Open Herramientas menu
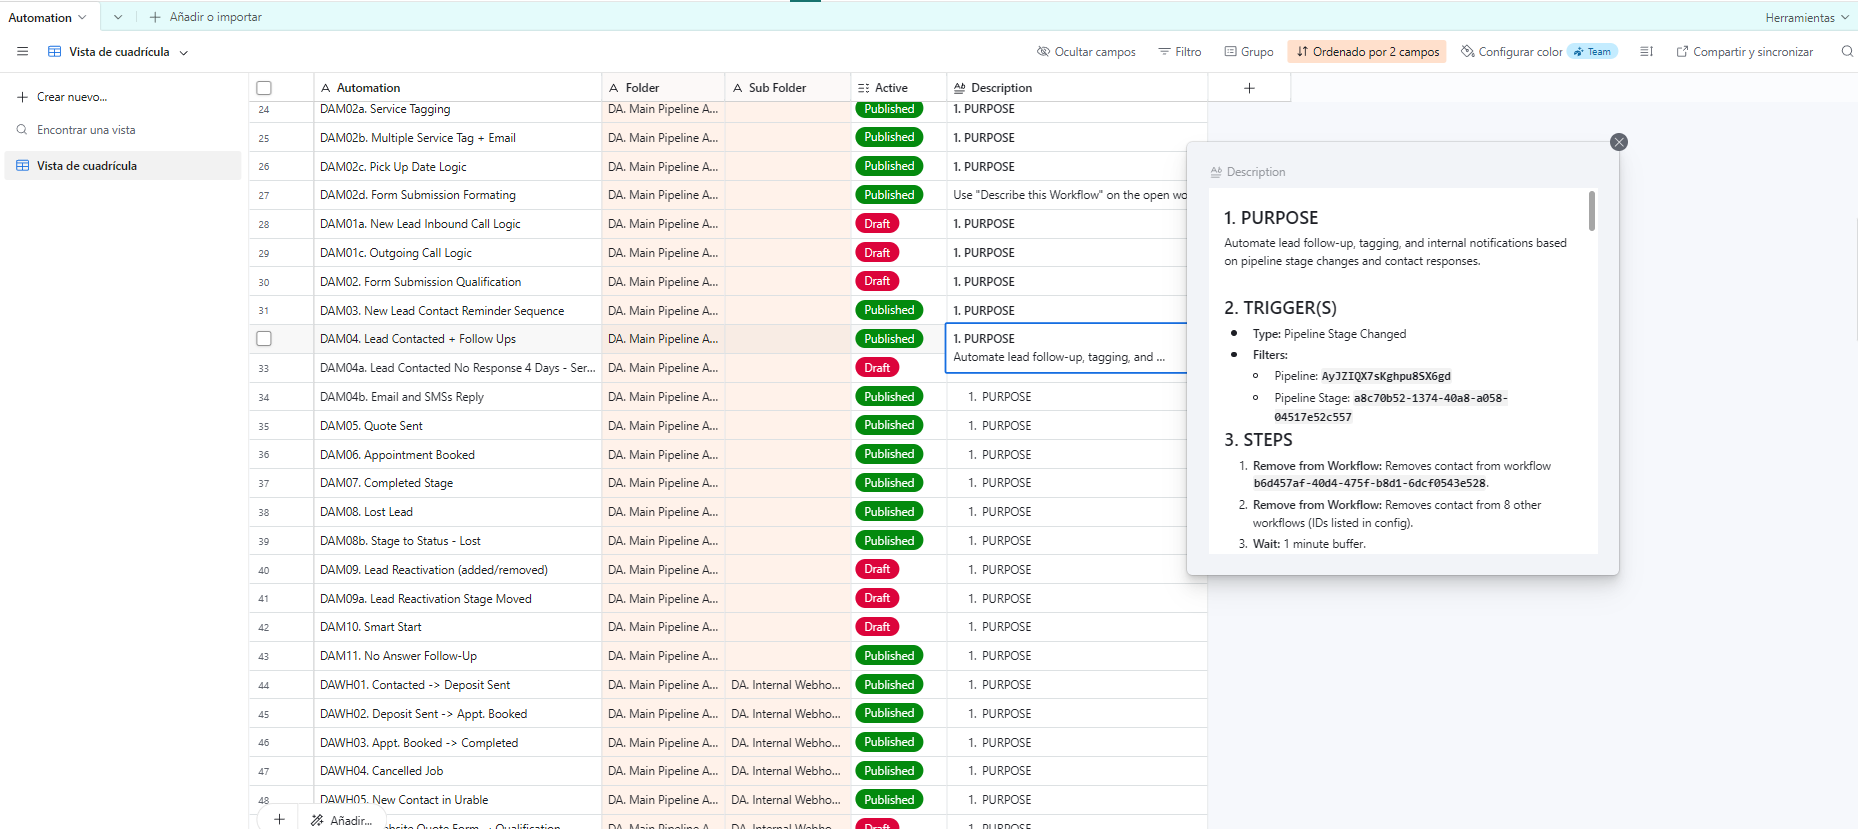 (x=1806, y=17)
